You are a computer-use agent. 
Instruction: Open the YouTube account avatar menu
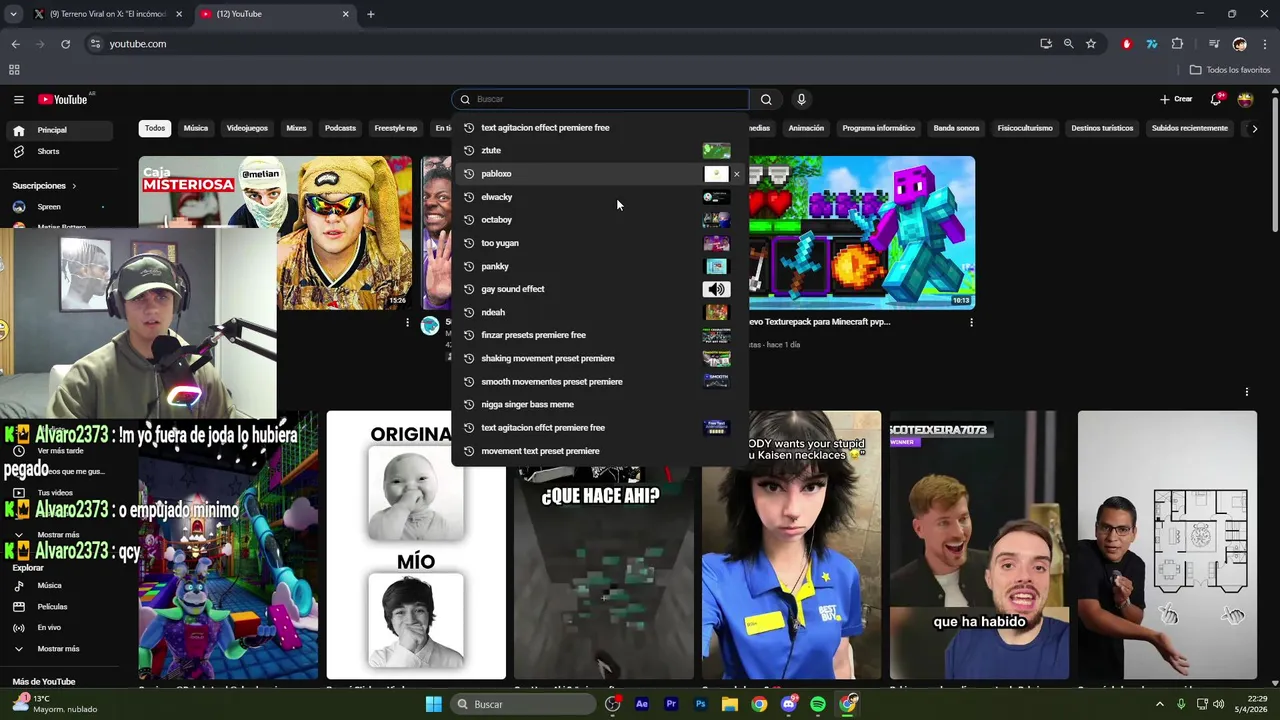pos(1245,99)
